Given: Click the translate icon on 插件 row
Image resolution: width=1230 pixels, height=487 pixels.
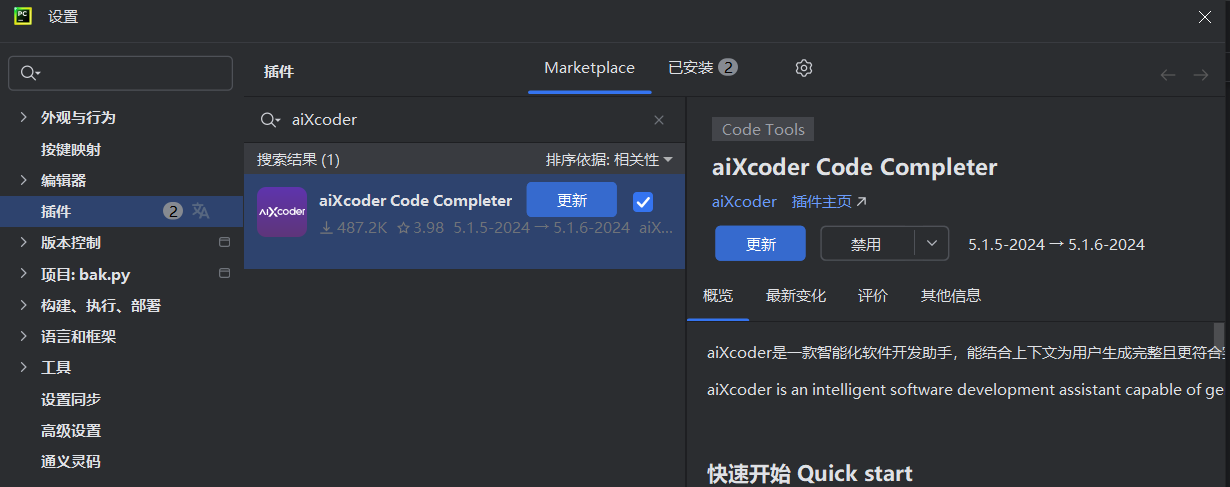Looking at the screenshot, I should [x=201, y=211].
